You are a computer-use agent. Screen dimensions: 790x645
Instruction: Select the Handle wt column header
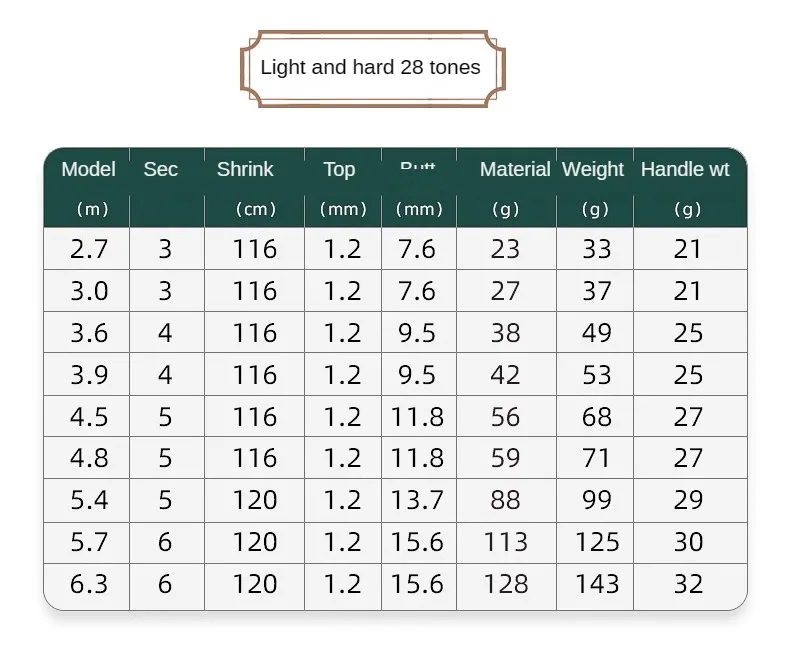pyautogui.click(x=685, y=169)
